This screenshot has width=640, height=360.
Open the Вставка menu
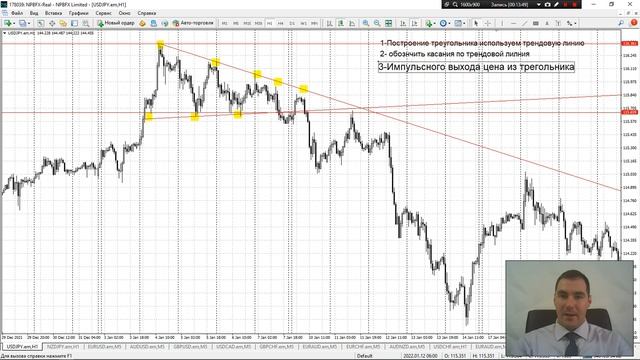(53, 13)
